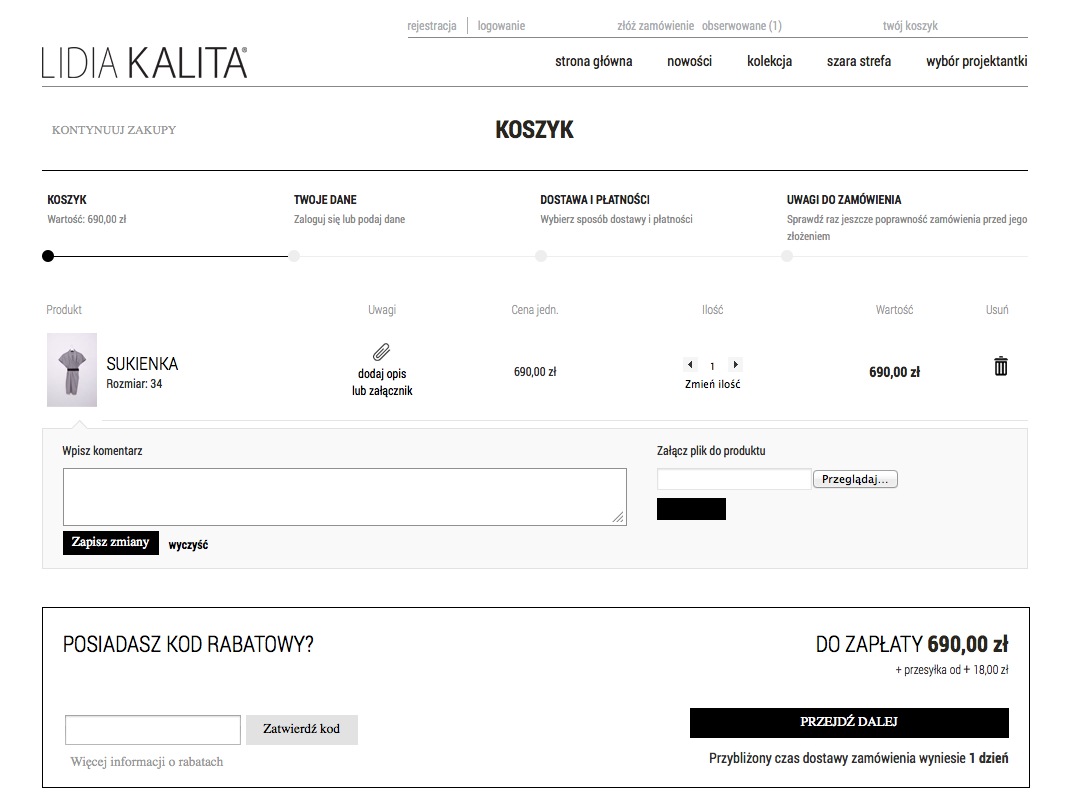Open the rejestracja link
Image resolution: width=1073 pixels, height=802 pixels.
(432, 26)
